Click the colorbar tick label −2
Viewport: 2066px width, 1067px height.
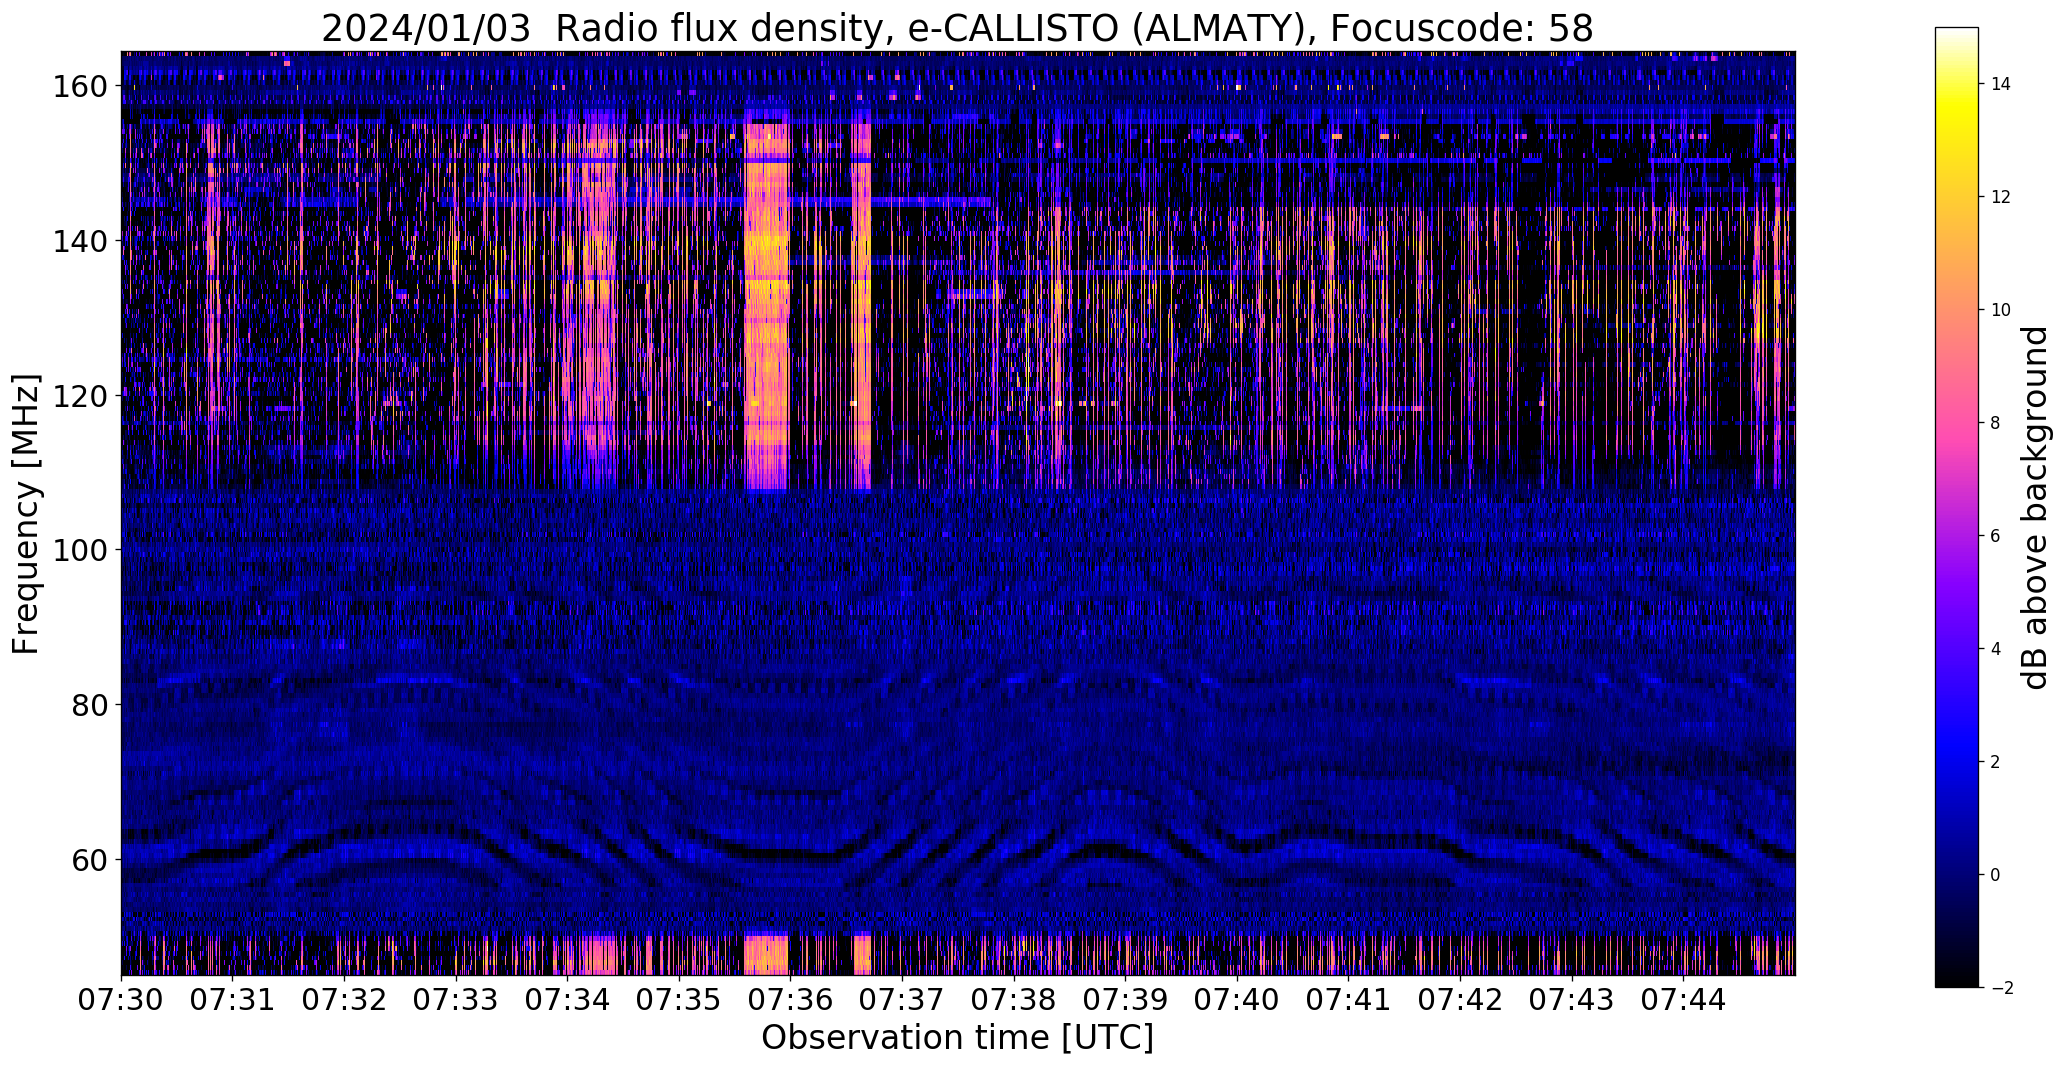tap(2002, 988)
